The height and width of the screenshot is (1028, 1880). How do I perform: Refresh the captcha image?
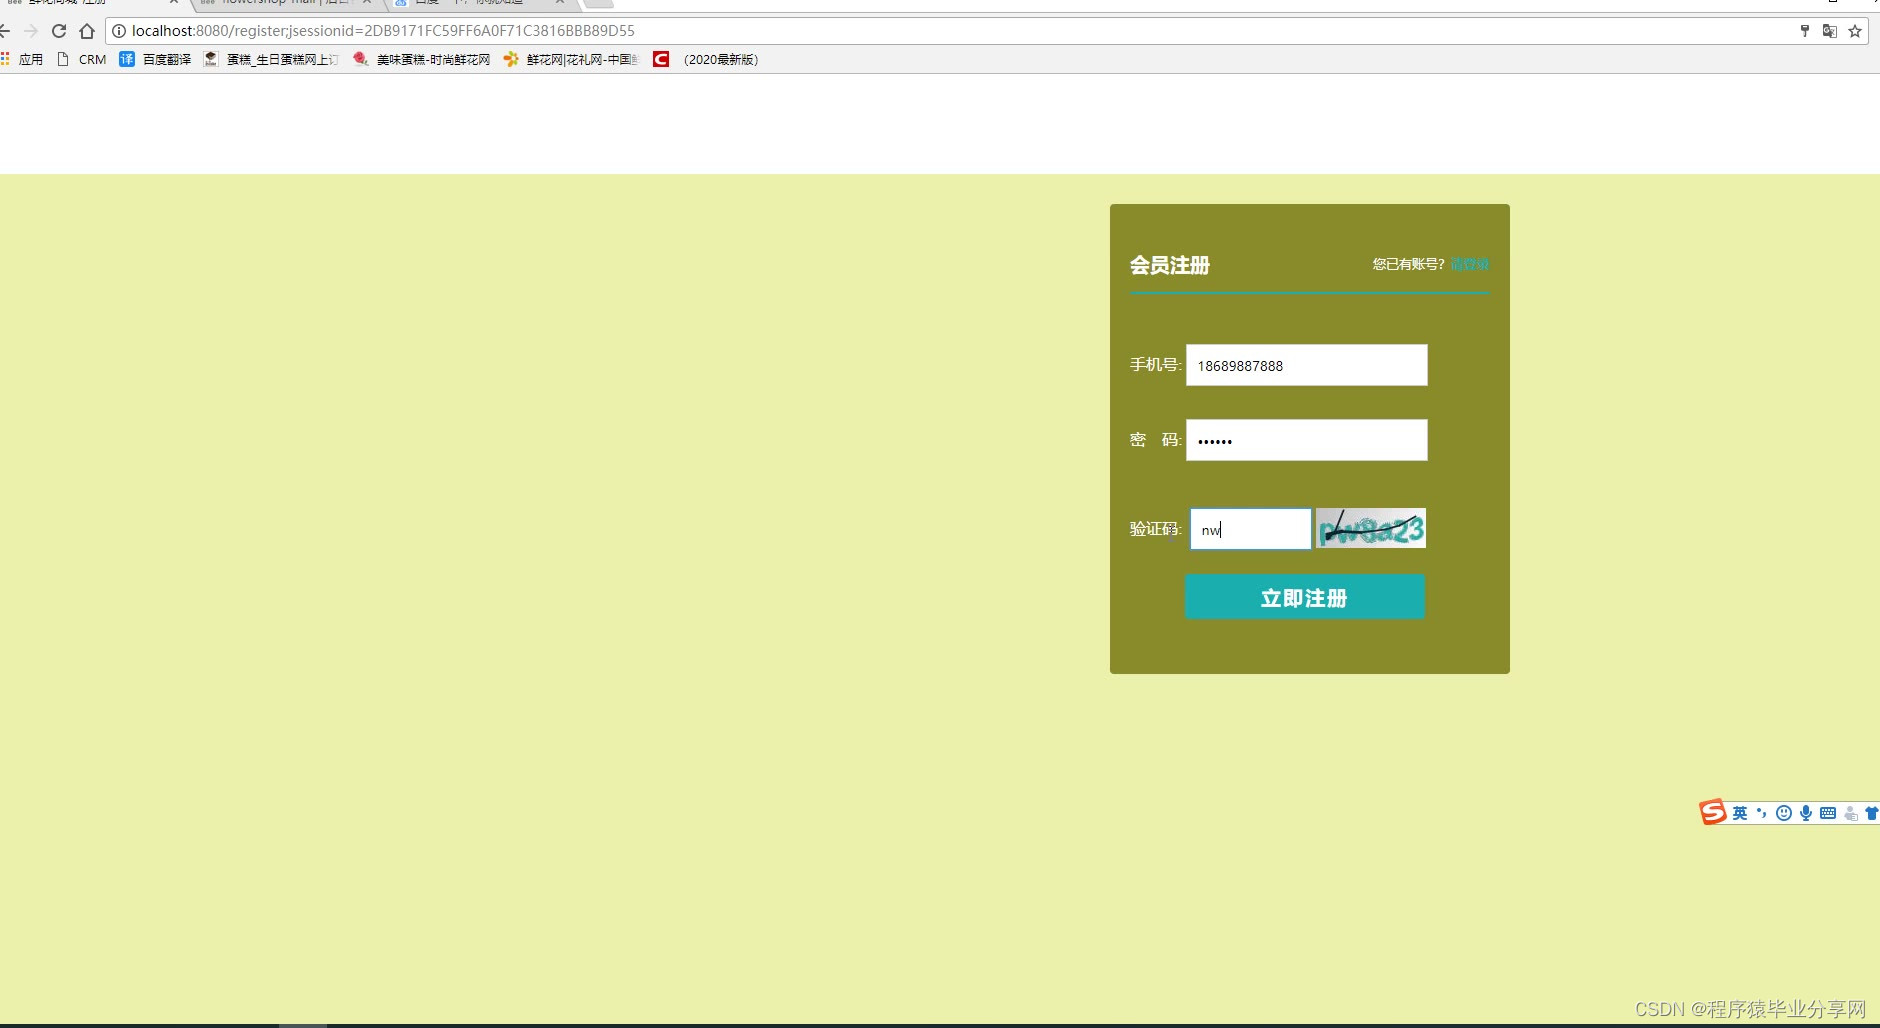pos(1370,528)
